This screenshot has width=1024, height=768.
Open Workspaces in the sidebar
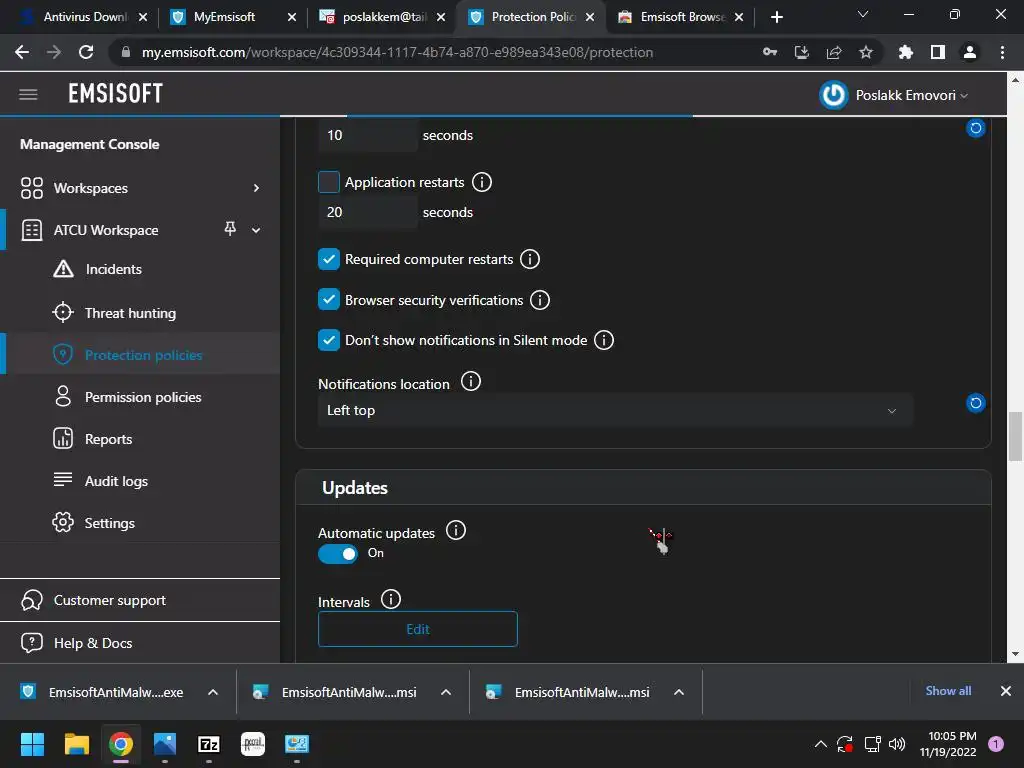click(x=91, y=188)
